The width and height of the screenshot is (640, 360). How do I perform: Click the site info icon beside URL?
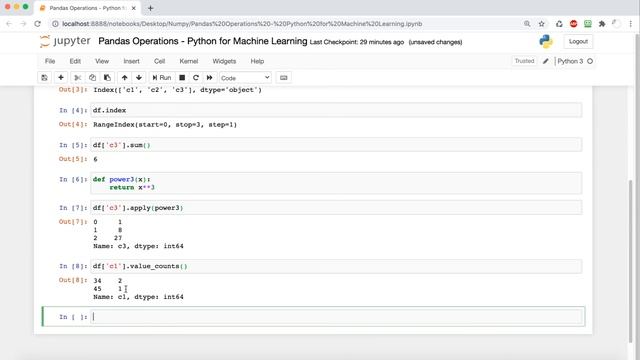point(55,24)
